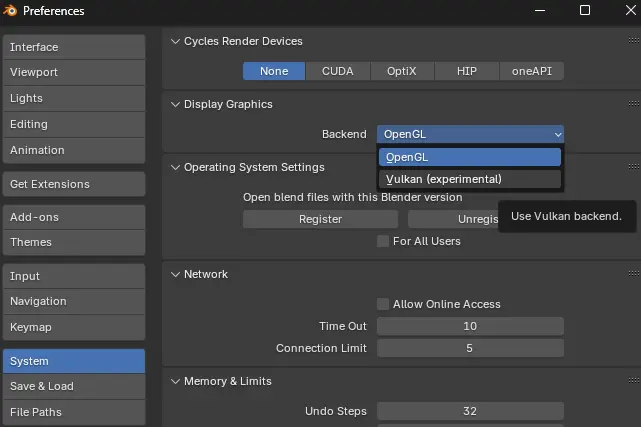This screenshot has width=641, height=427.
Task: Toggle the Allow Online Access checkbox
Action: tap(383, 304)
